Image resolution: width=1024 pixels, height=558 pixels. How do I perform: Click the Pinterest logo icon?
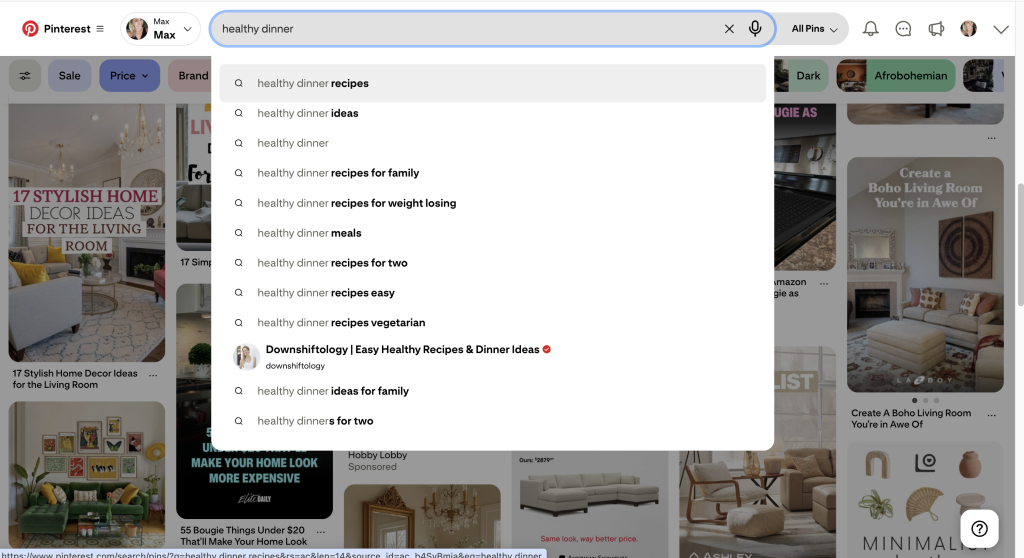tap(30, 29)
